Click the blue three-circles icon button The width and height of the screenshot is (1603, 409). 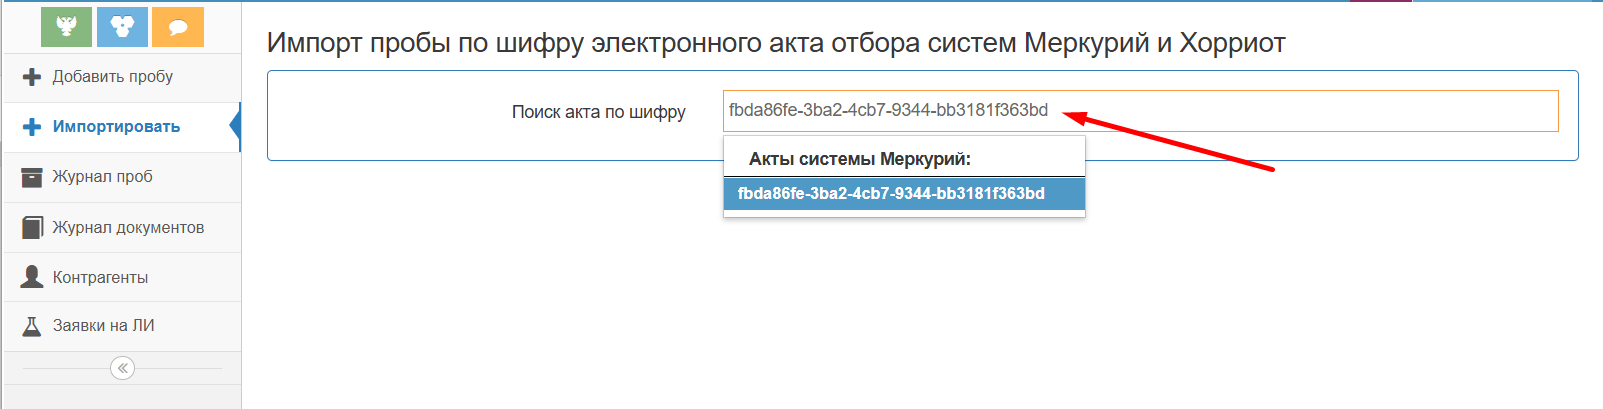[122, 27]
